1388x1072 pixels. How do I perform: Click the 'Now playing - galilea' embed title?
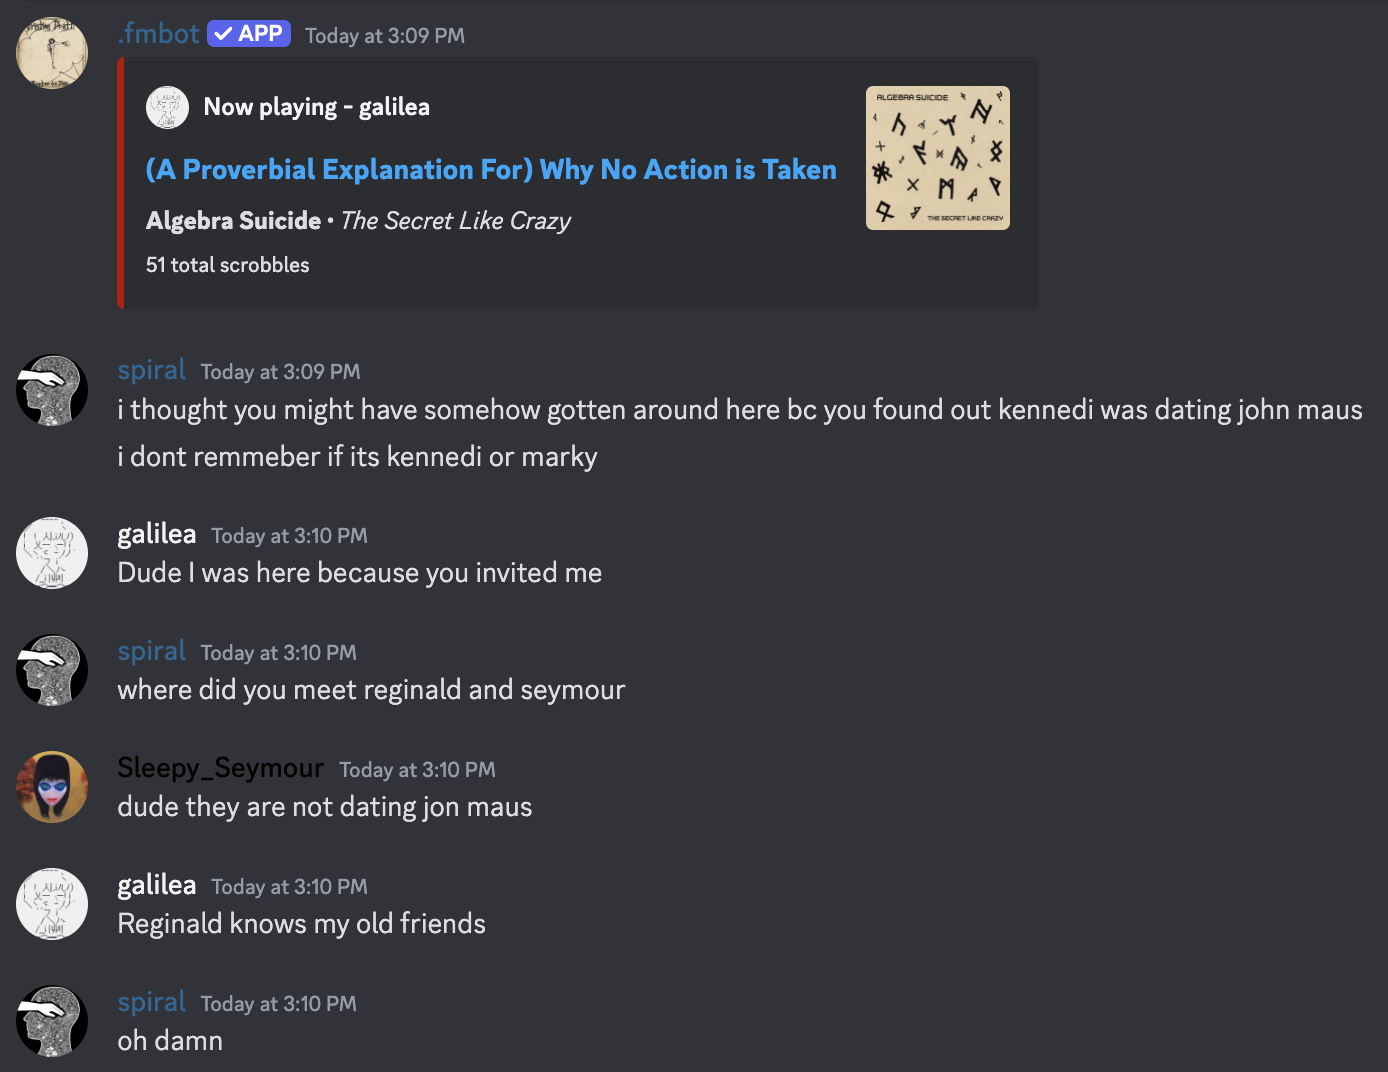pyautogui.click(x=316, y=107)
